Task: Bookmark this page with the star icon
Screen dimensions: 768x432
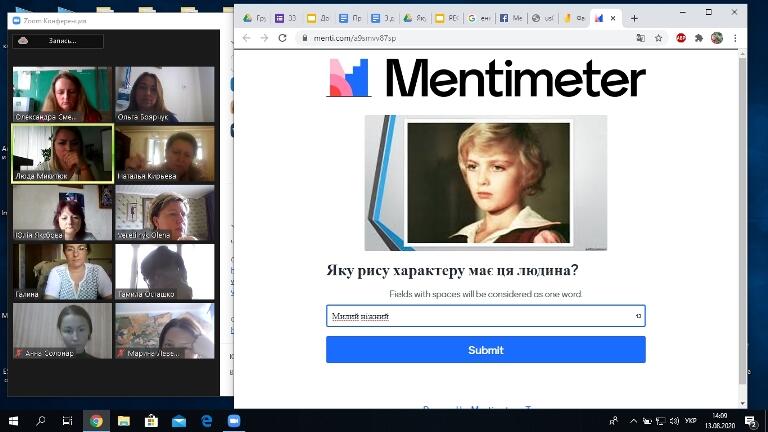Action: pos(658,38)
